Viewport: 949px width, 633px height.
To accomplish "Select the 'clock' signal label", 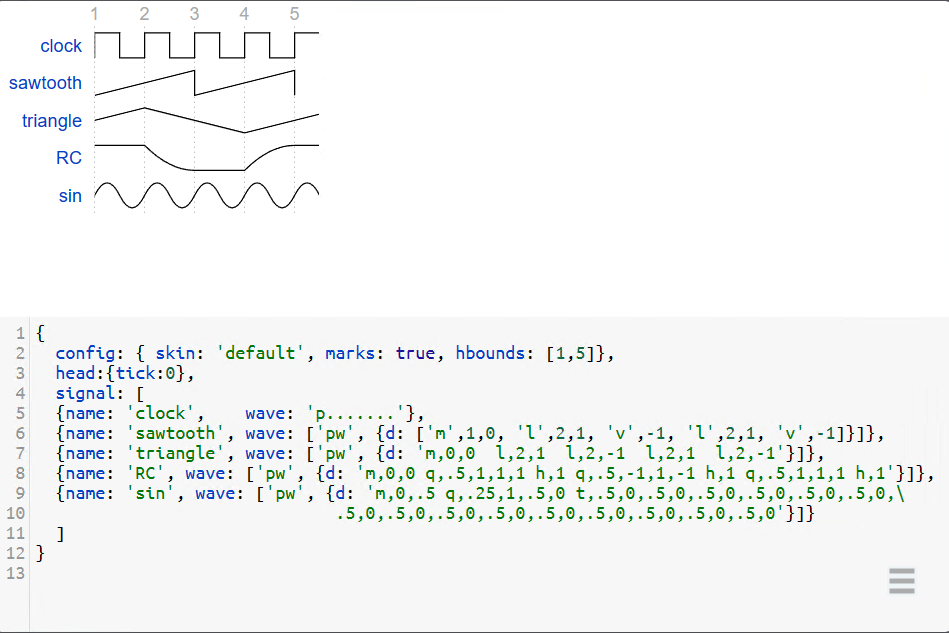I will [x=61, y=46].
